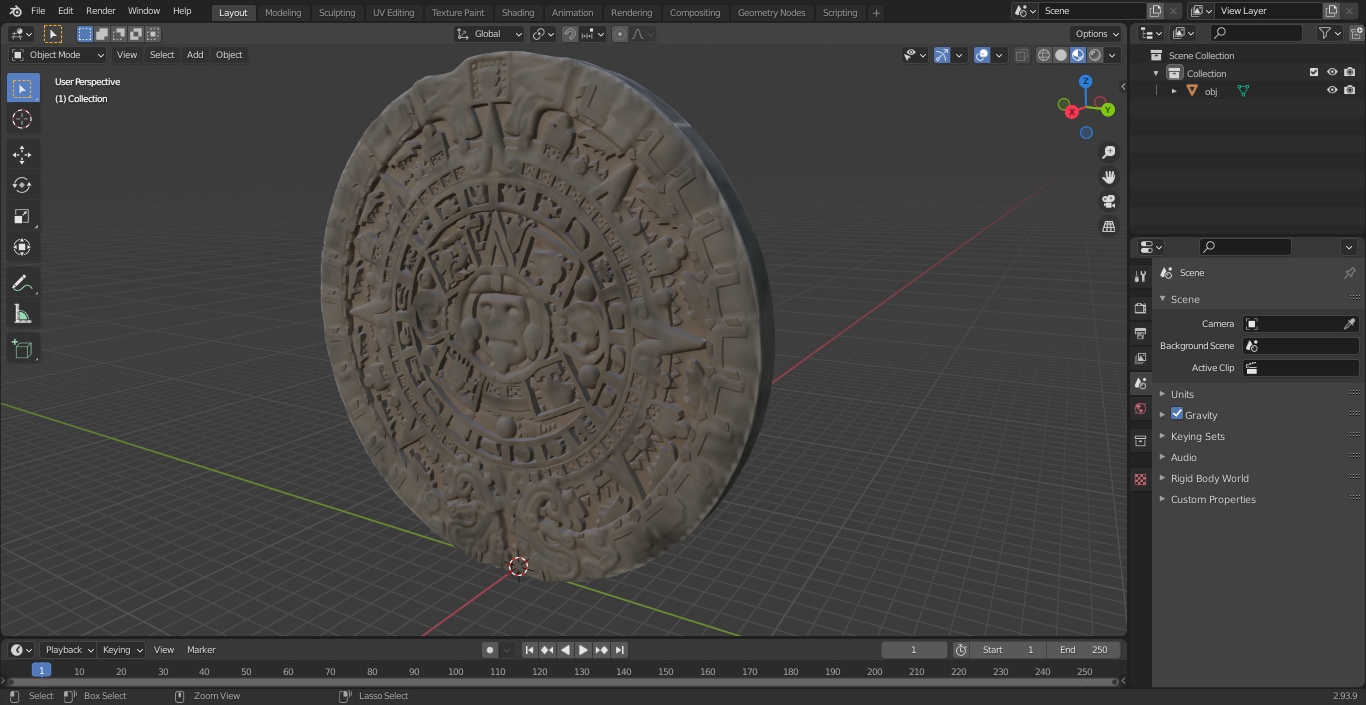Open the Tool properties tab
This screenshot has width=1366, height=705.
[x=1140, y=276]
